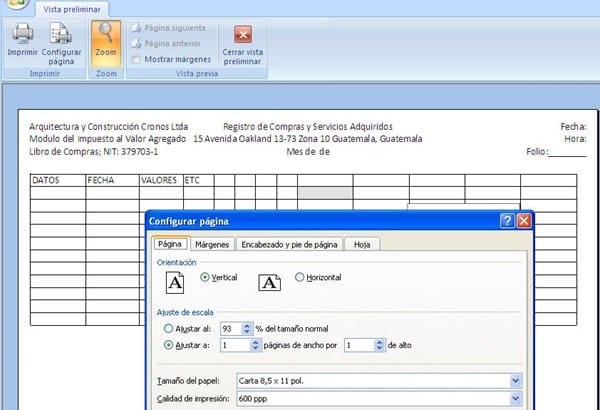600x410 pixels.
Task: Expand the Calidad de impresión dropdown
Action: pos(515,398)
